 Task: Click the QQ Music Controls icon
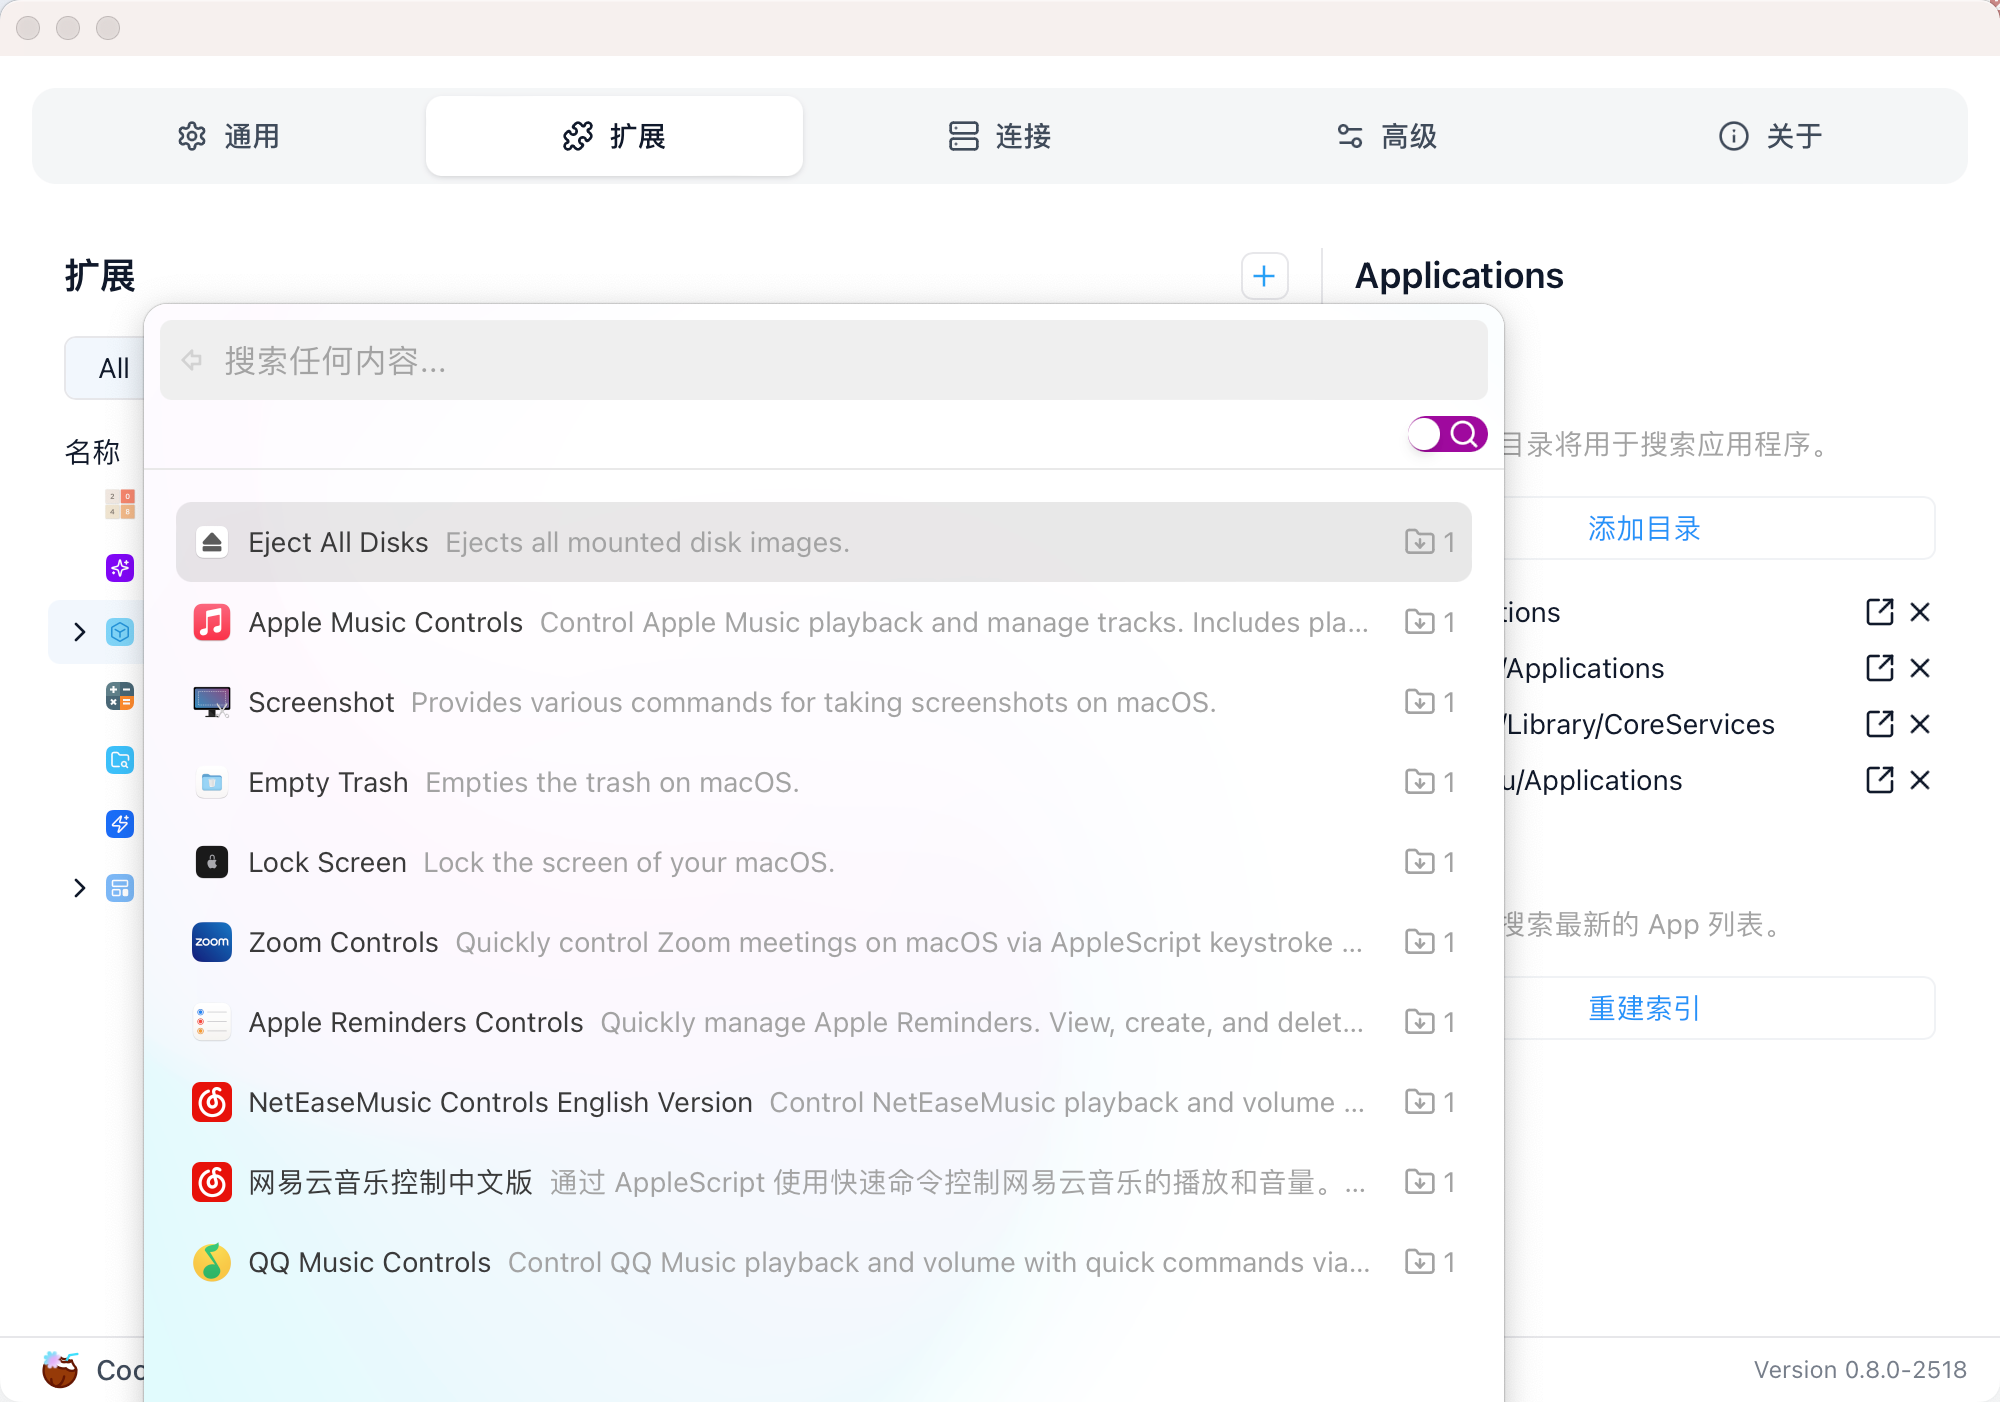point(212,1262)
